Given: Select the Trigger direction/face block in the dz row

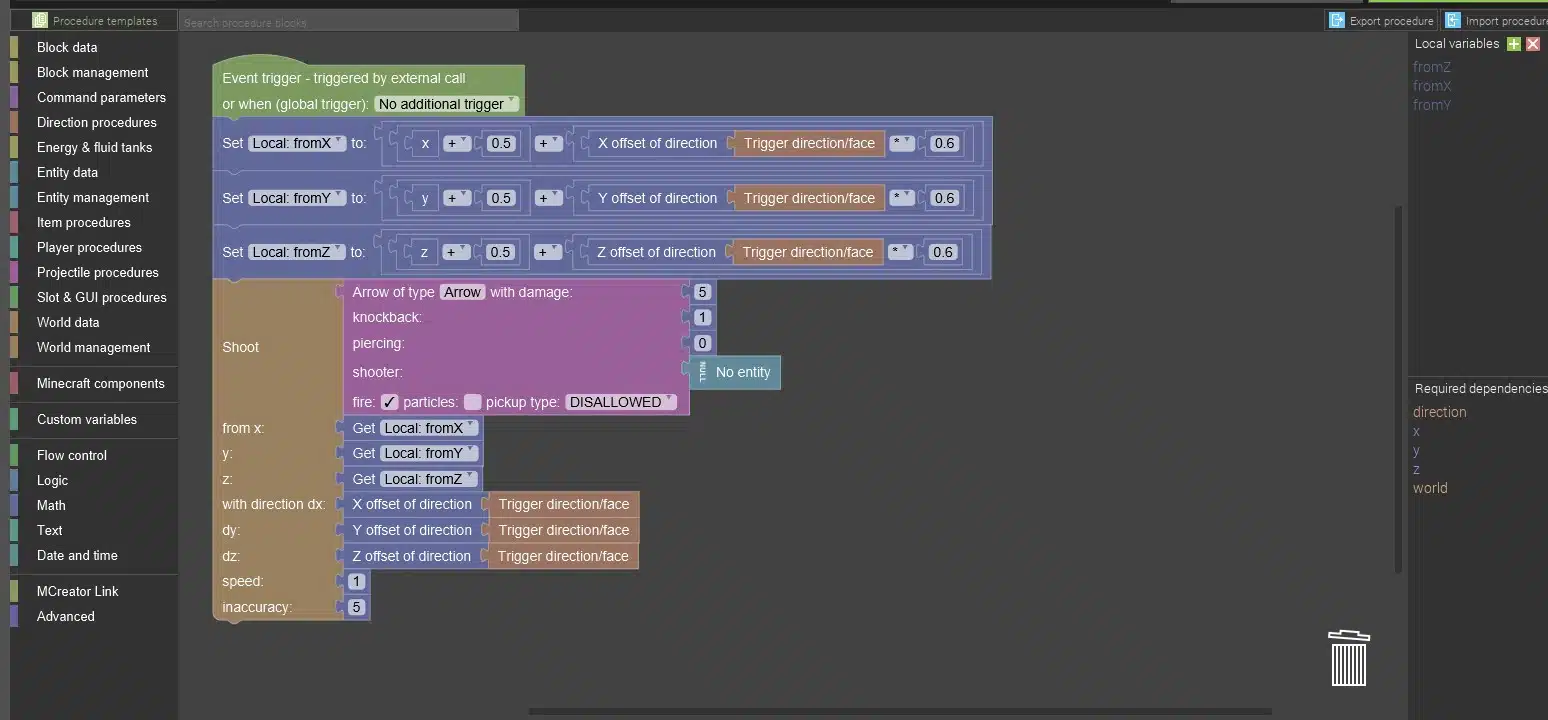Looking at the screenshot, I should pyautogui.click(x=563, y=556).
